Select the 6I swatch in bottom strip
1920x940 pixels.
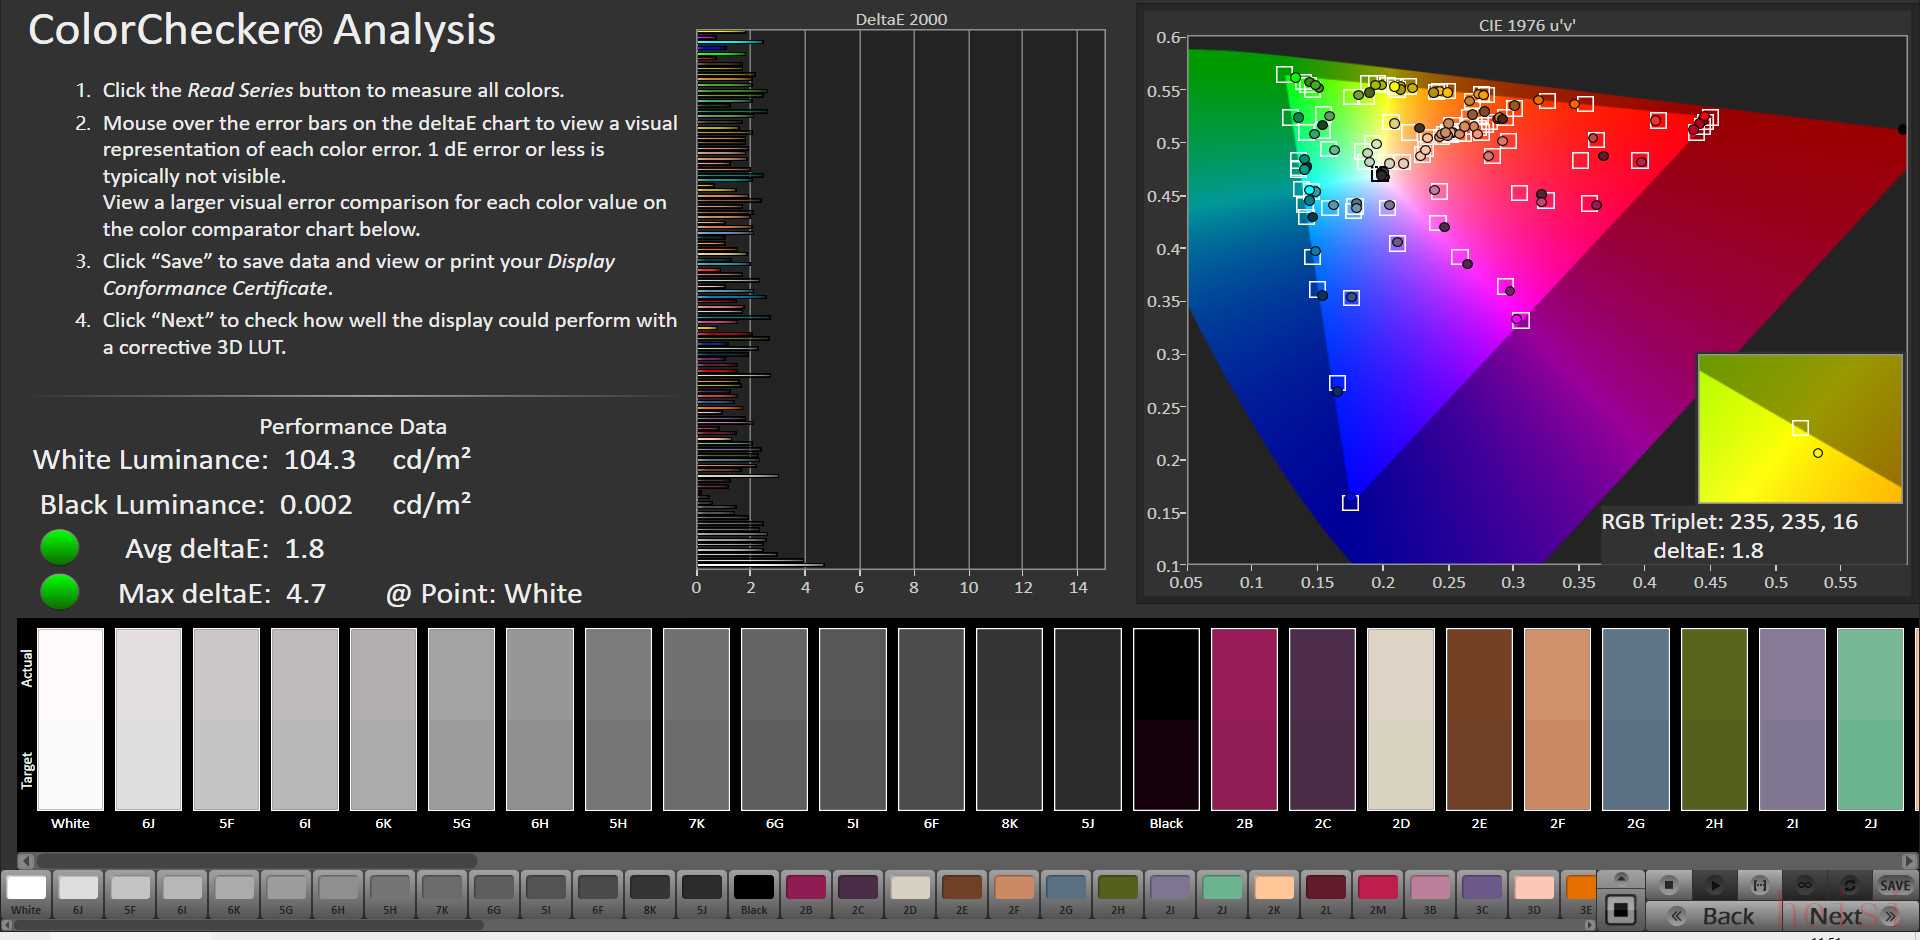click(182, 895)
